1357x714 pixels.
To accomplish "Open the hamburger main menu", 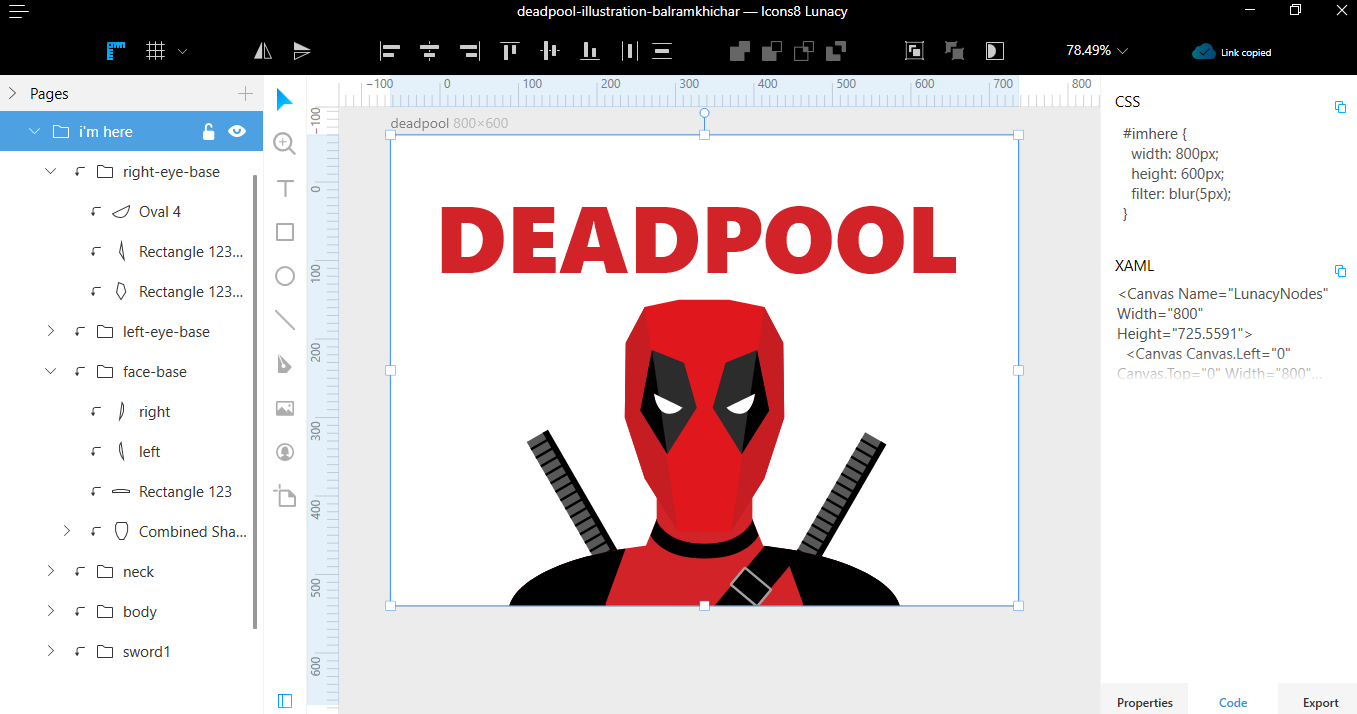I will pos(19,12).
